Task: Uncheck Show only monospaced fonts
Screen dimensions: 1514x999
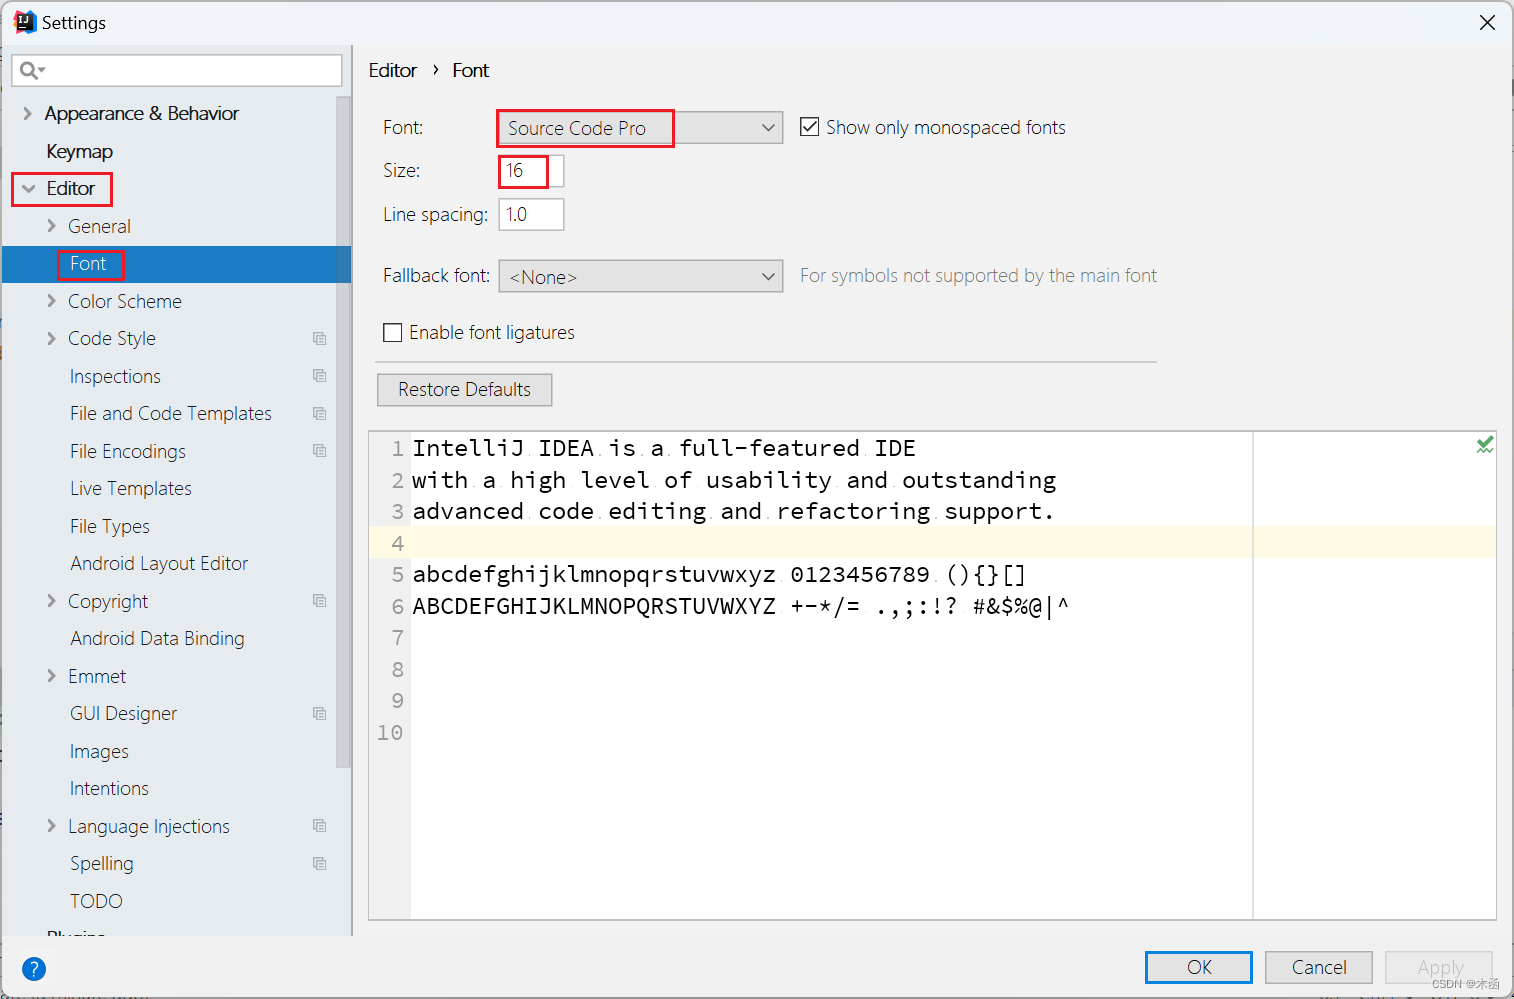Action: tap(810, 127)
